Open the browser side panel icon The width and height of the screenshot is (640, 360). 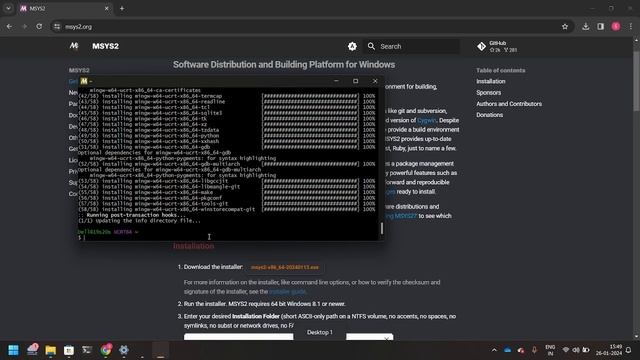click(x=600, y=27)
